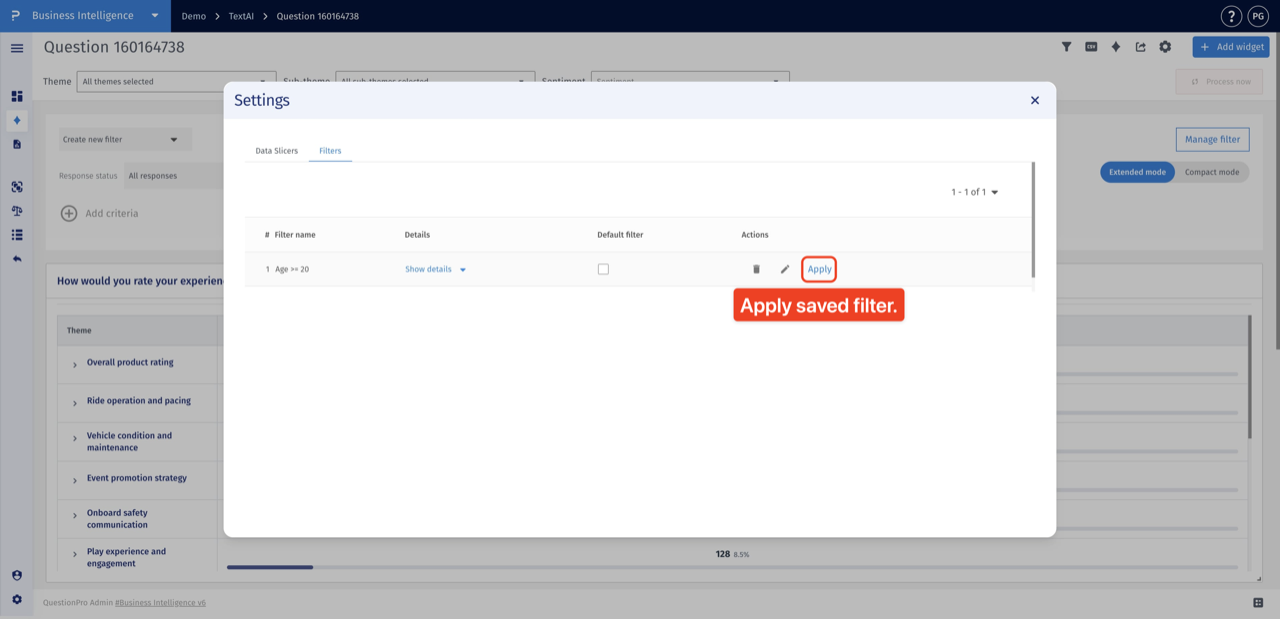Screen dimensions: 1280x619
Task: Switch to Extended mode
Action: (x=1137, y=172)
